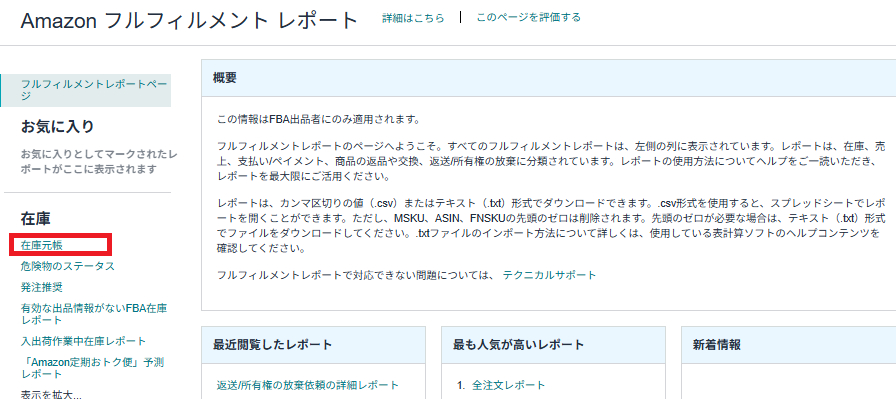Click text この情報はFBA出品者にのみ適用されます。
Screen dimensions: 896x399
tap(319, 120)
